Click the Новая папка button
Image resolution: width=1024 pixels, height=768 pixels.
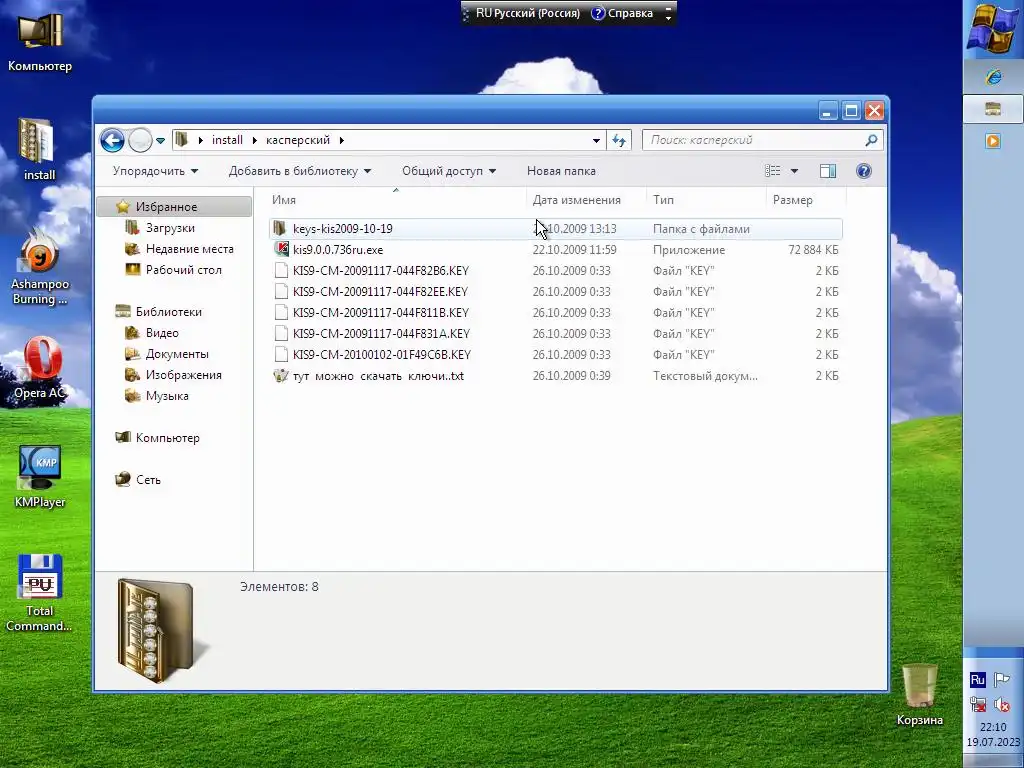tap(561, 171)
